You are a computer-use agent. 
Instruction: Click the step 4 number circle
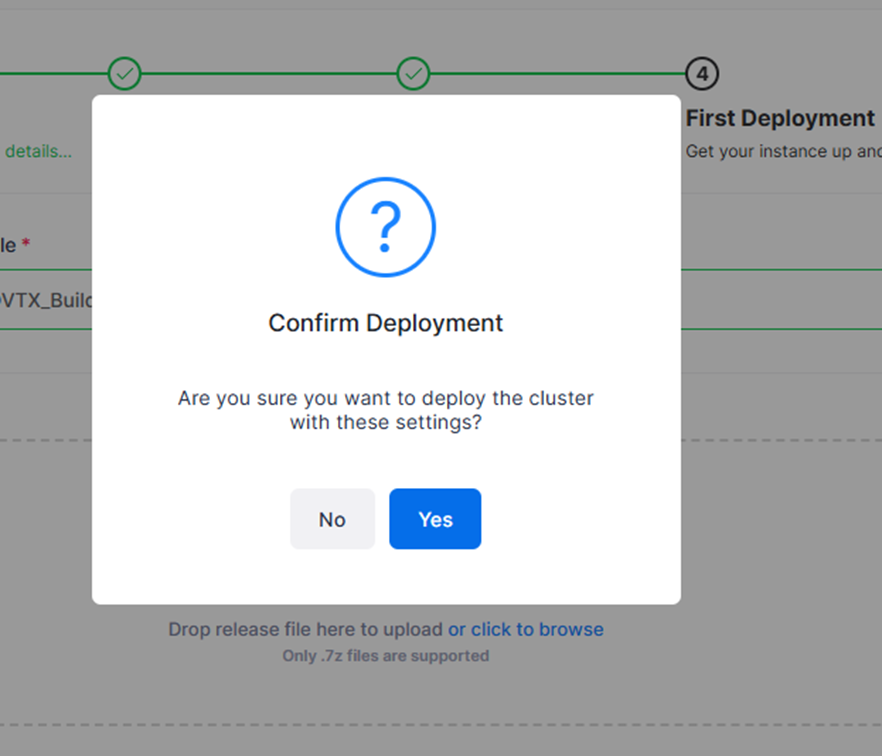coord(702,73)
